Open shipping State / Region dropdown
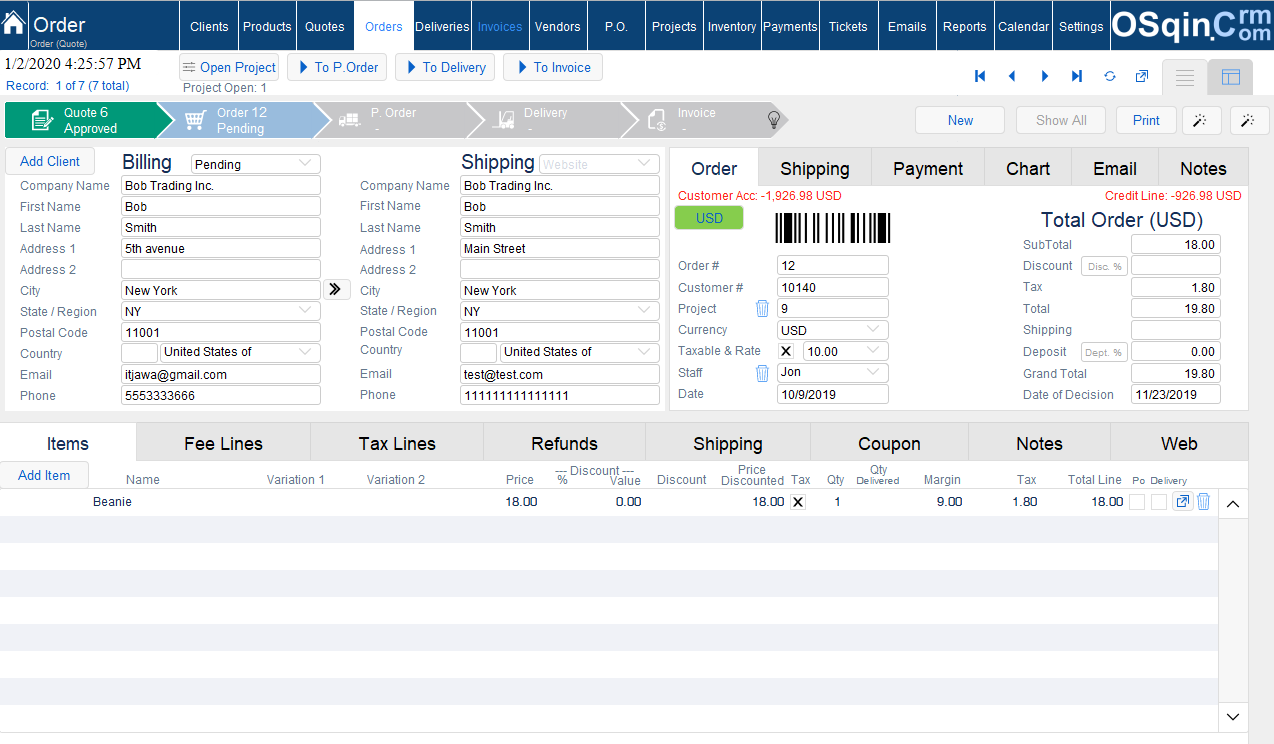Image resolution: width=1274 pixels, height=744 pixels. (560, 311)
